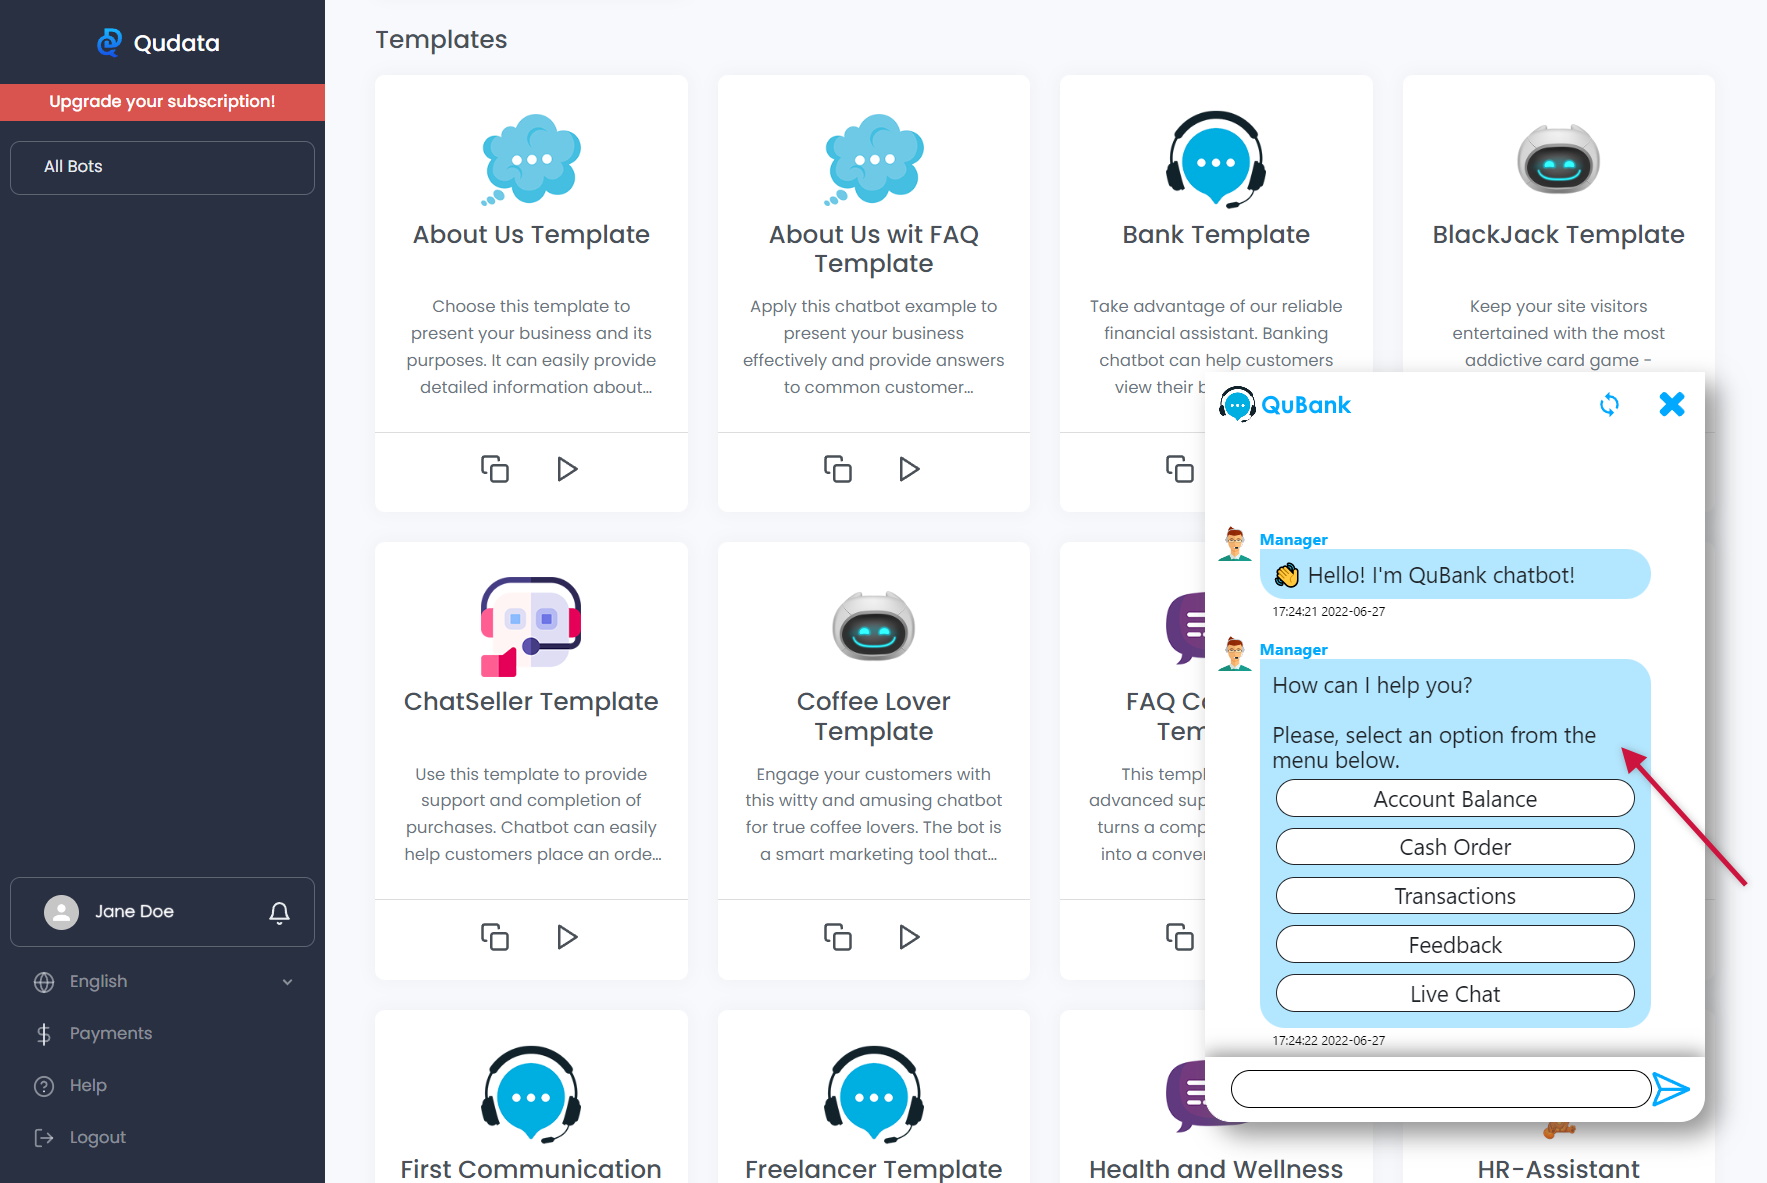This screenshot has height=1183, width=1767.
Task: Copy the About Us wit FAQ Template
Action: [x=837, y=469]
